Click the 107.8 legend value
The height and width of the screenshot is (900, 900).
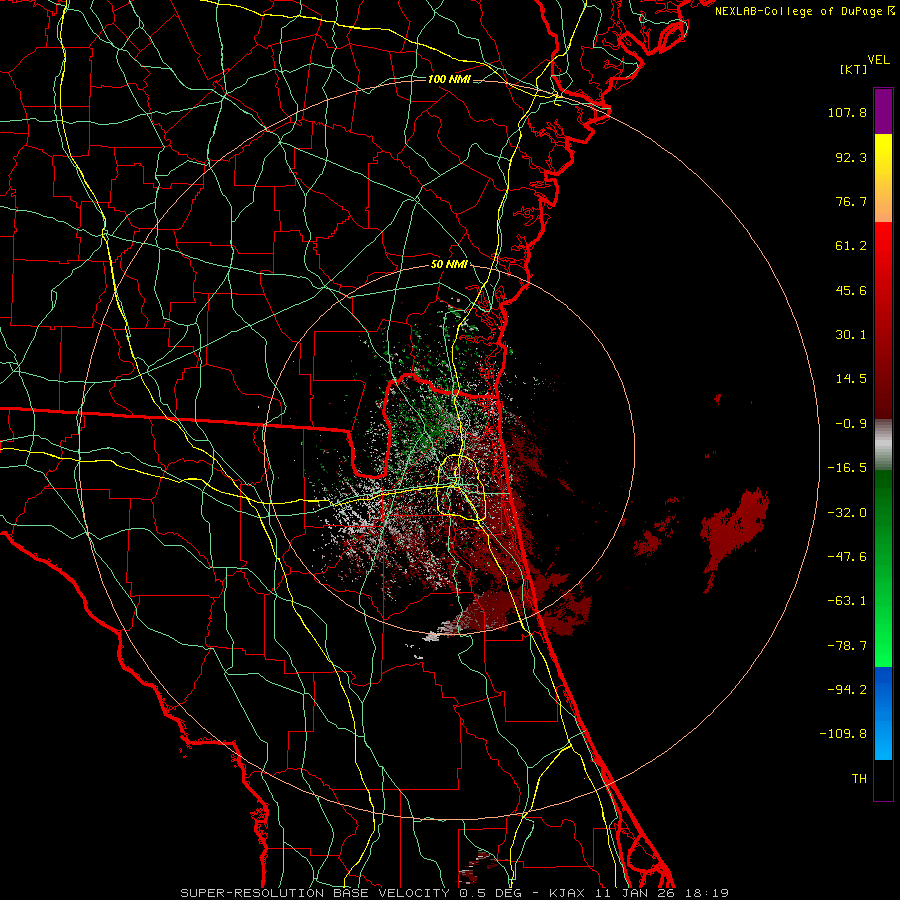847,112
